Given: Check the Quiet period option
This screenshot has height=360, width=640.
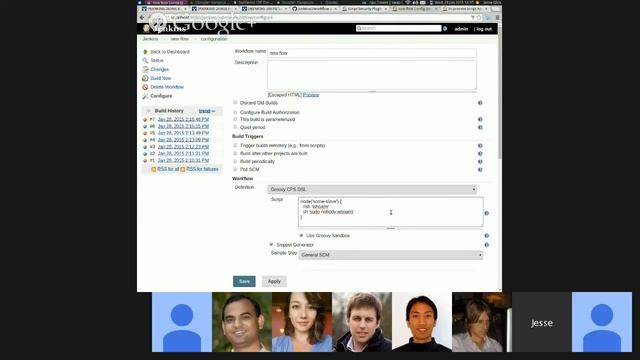Looking at the screenshot, I should coord(235,127).
